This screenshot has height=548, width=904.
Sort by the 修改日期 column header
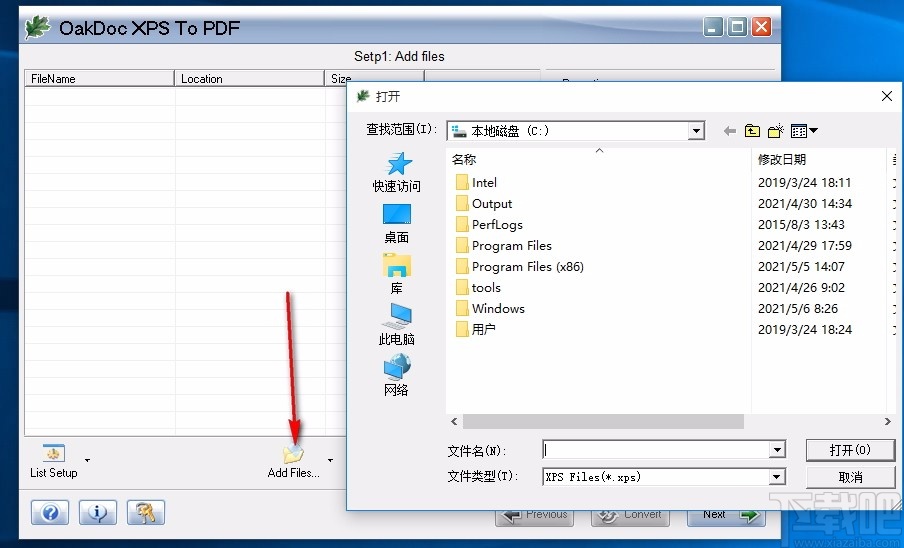click(x=818, y=159)
